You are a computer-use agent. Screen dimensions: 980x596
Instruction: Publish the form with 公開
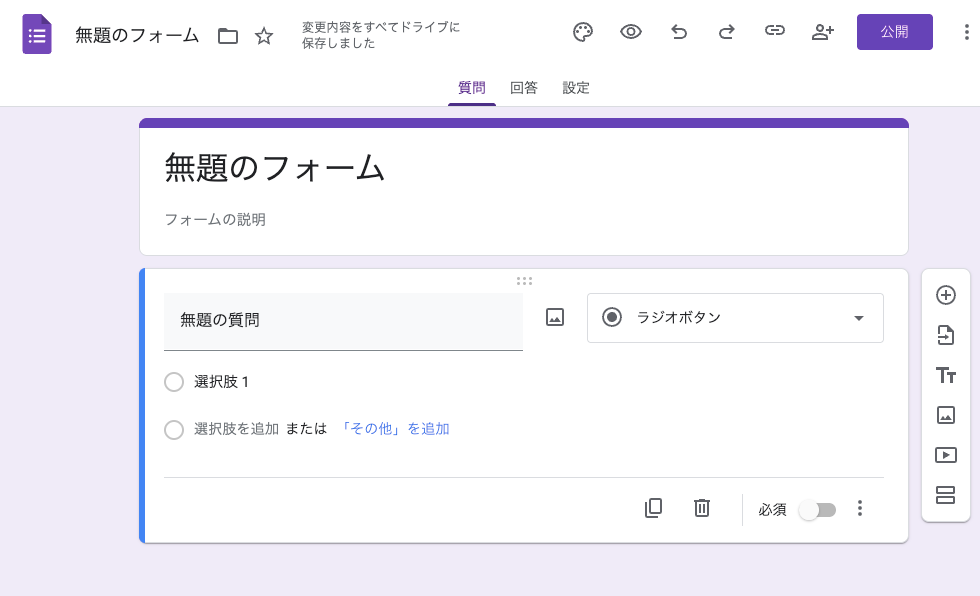894,32
